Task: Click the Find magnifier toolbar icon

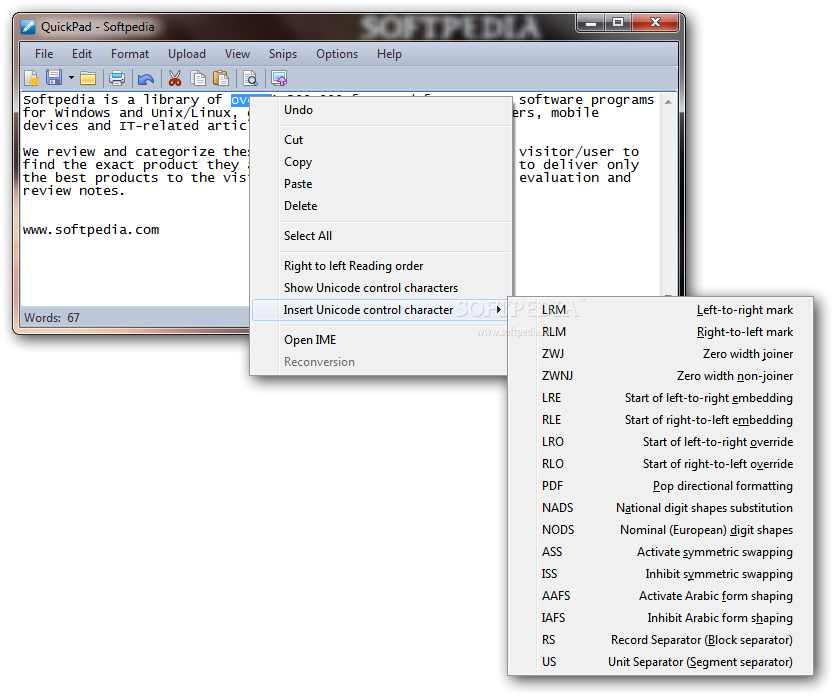Action: click(250, 79)
